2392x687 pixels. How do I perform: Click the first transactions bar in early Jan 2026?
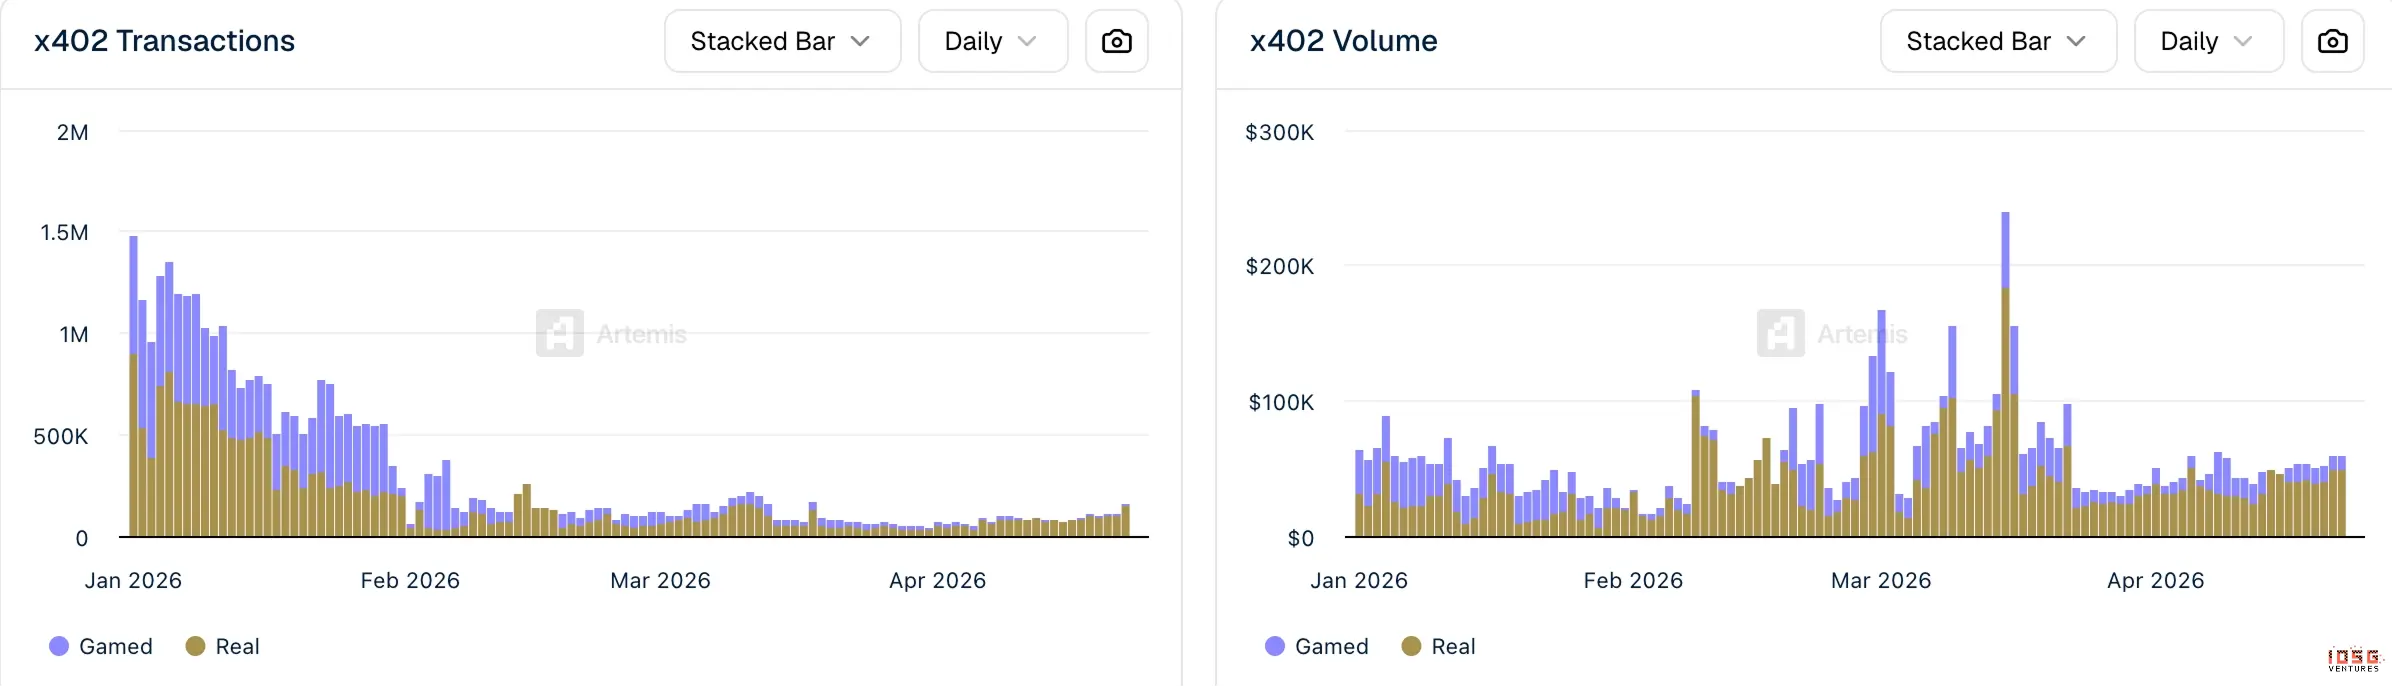133,386
